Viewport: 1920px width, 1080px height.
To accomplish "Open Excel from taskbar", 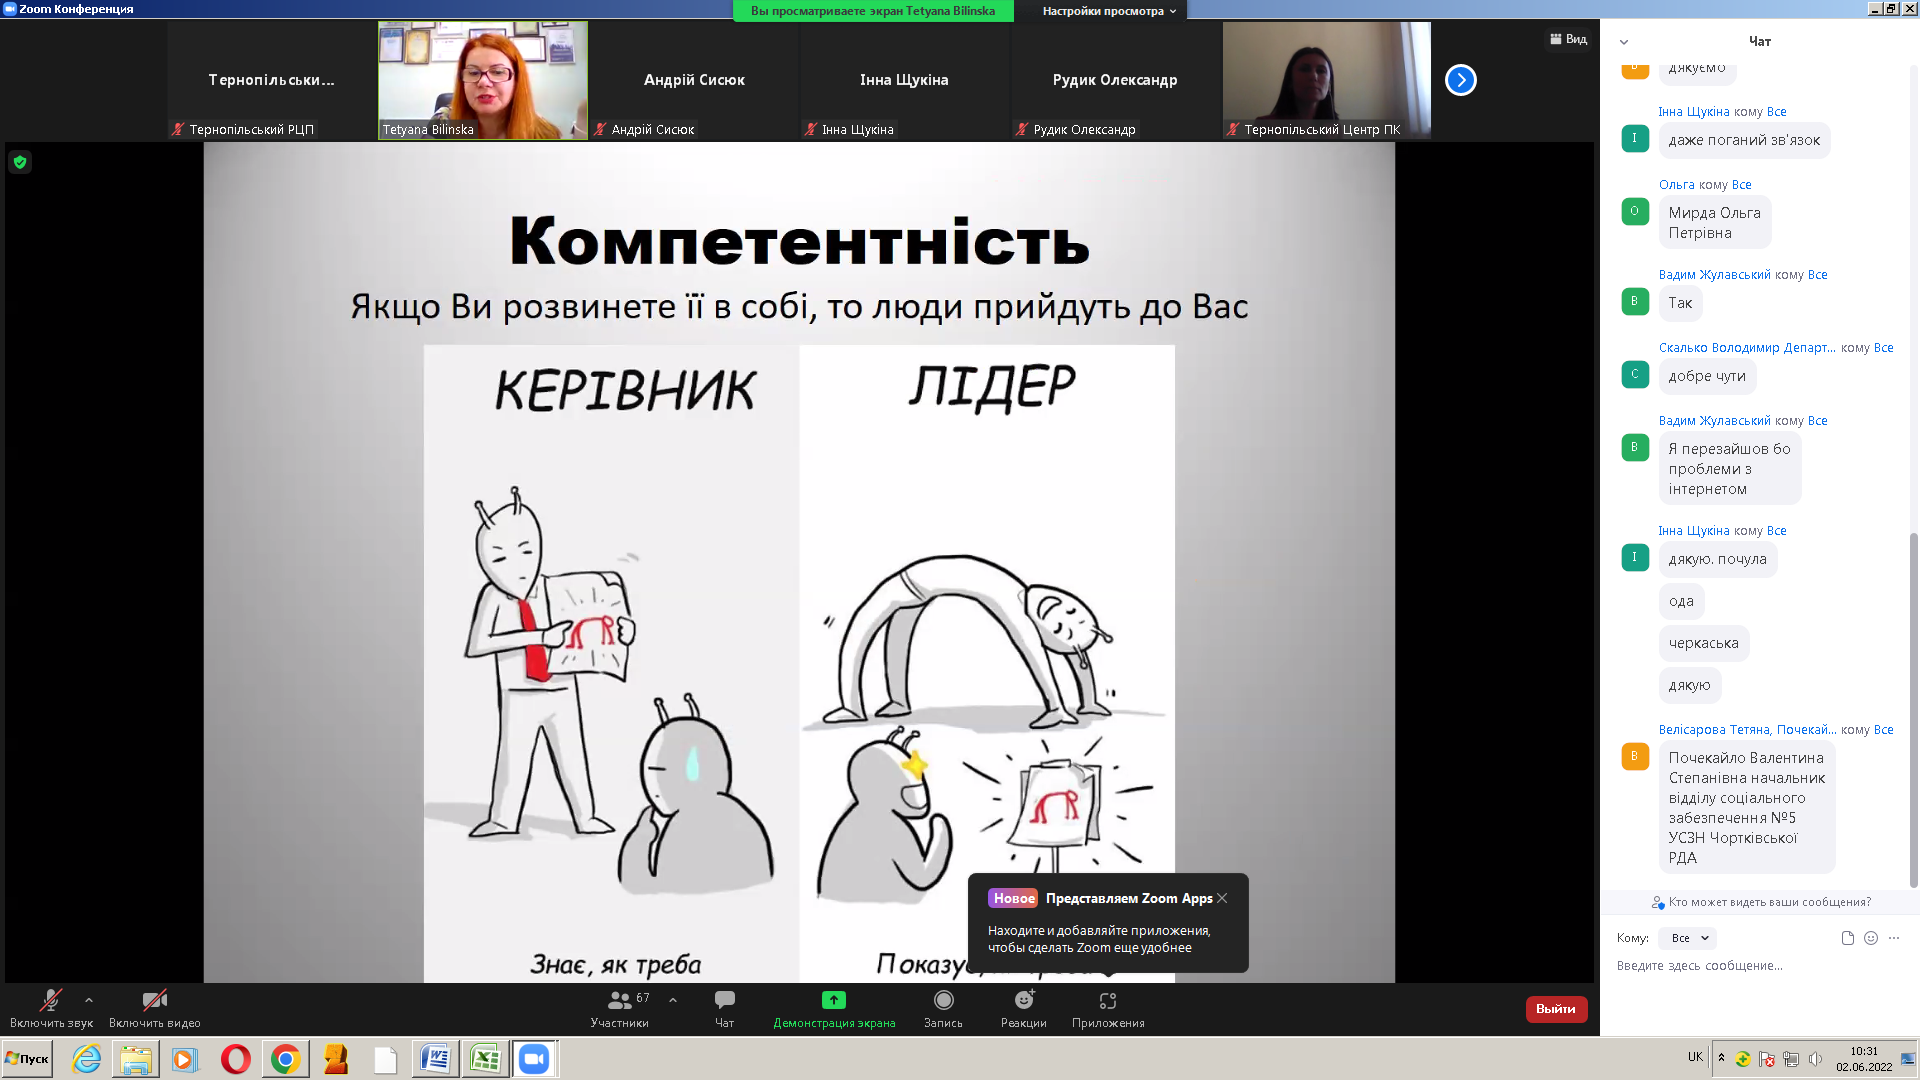I will (x=485, y=1059).
